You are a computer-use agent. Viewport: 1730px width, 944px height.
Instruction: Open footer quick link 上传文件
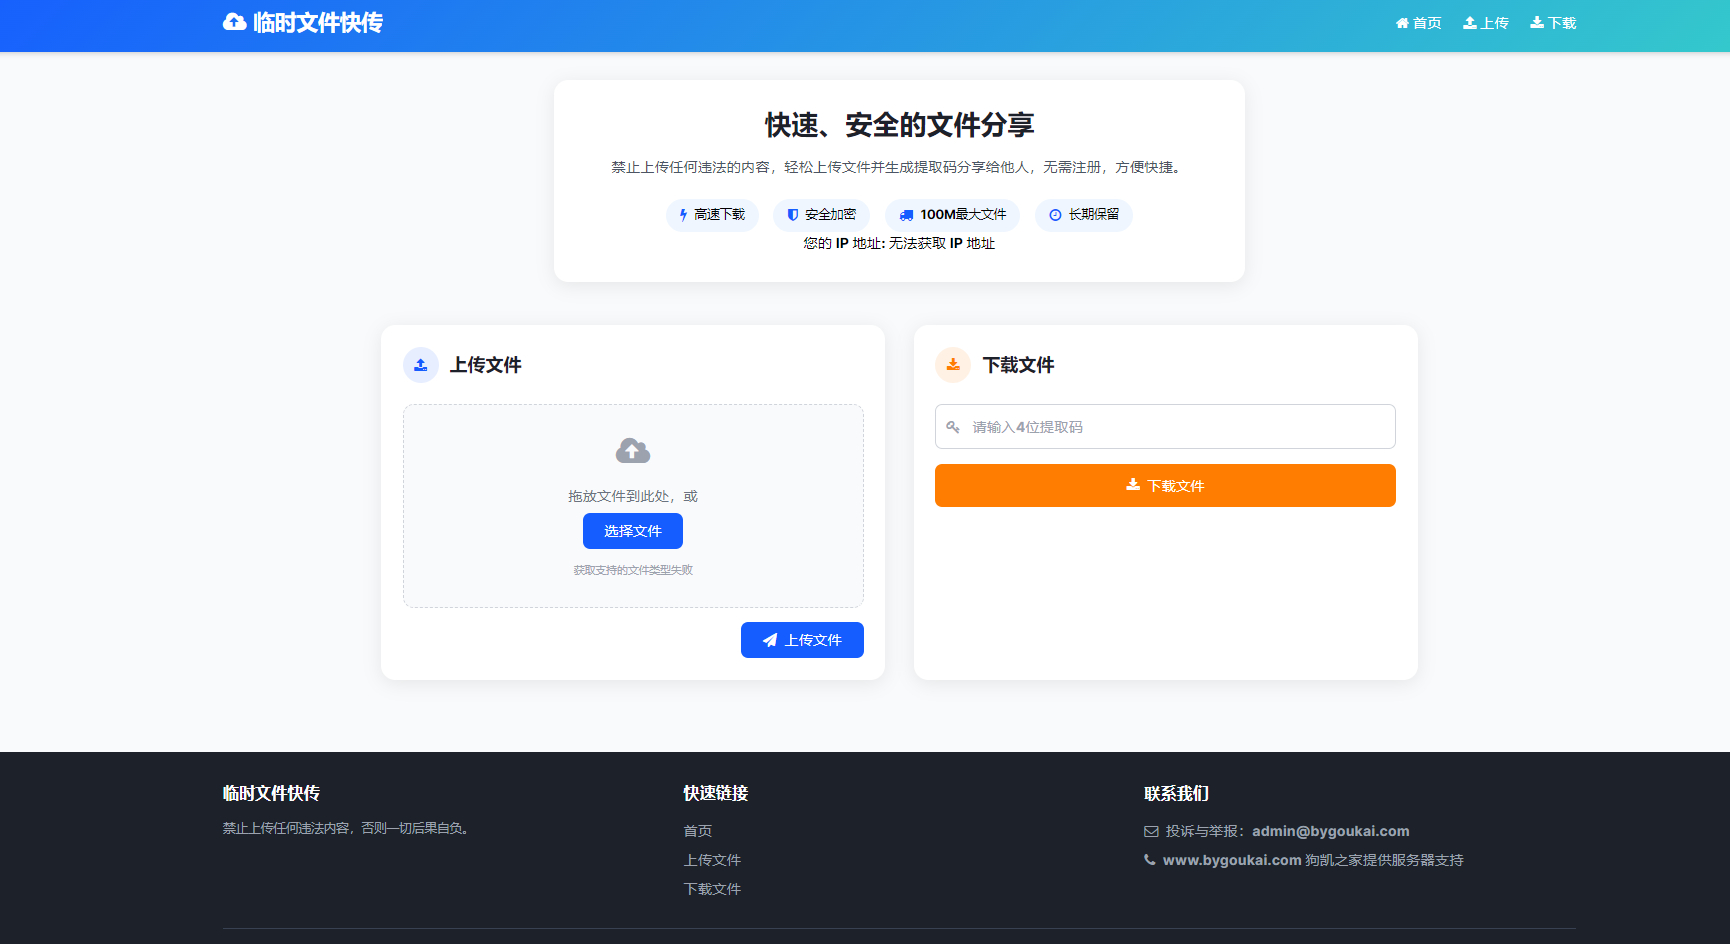click(712, 860)
